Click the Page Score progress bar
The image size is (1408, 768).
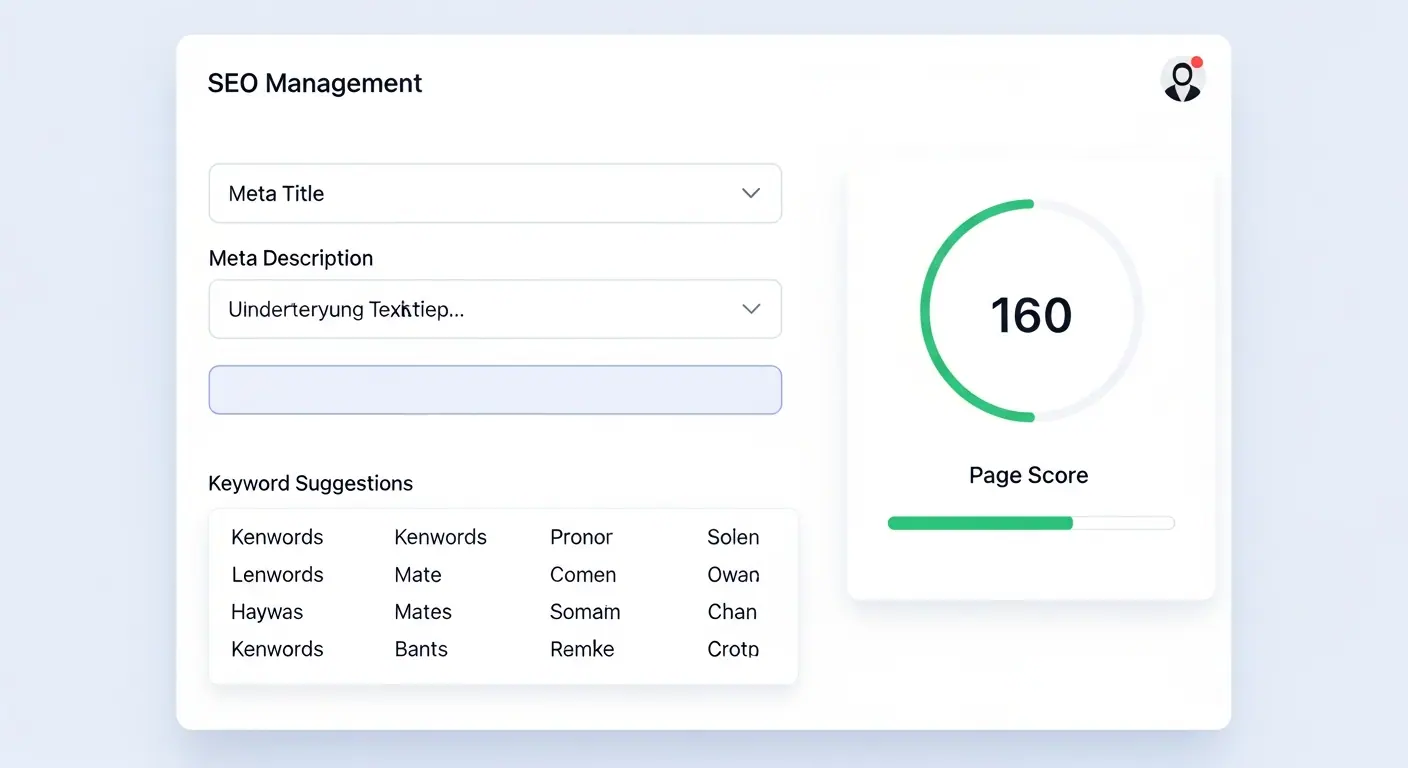coord(1030,522)
